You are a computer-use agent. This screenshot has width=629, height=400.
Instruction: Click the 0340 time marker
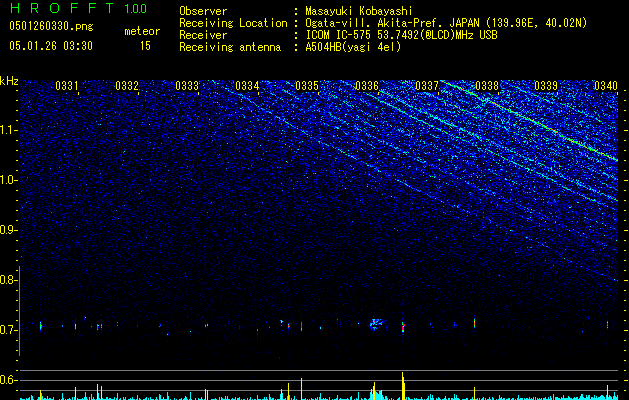[x=606, y=86]
